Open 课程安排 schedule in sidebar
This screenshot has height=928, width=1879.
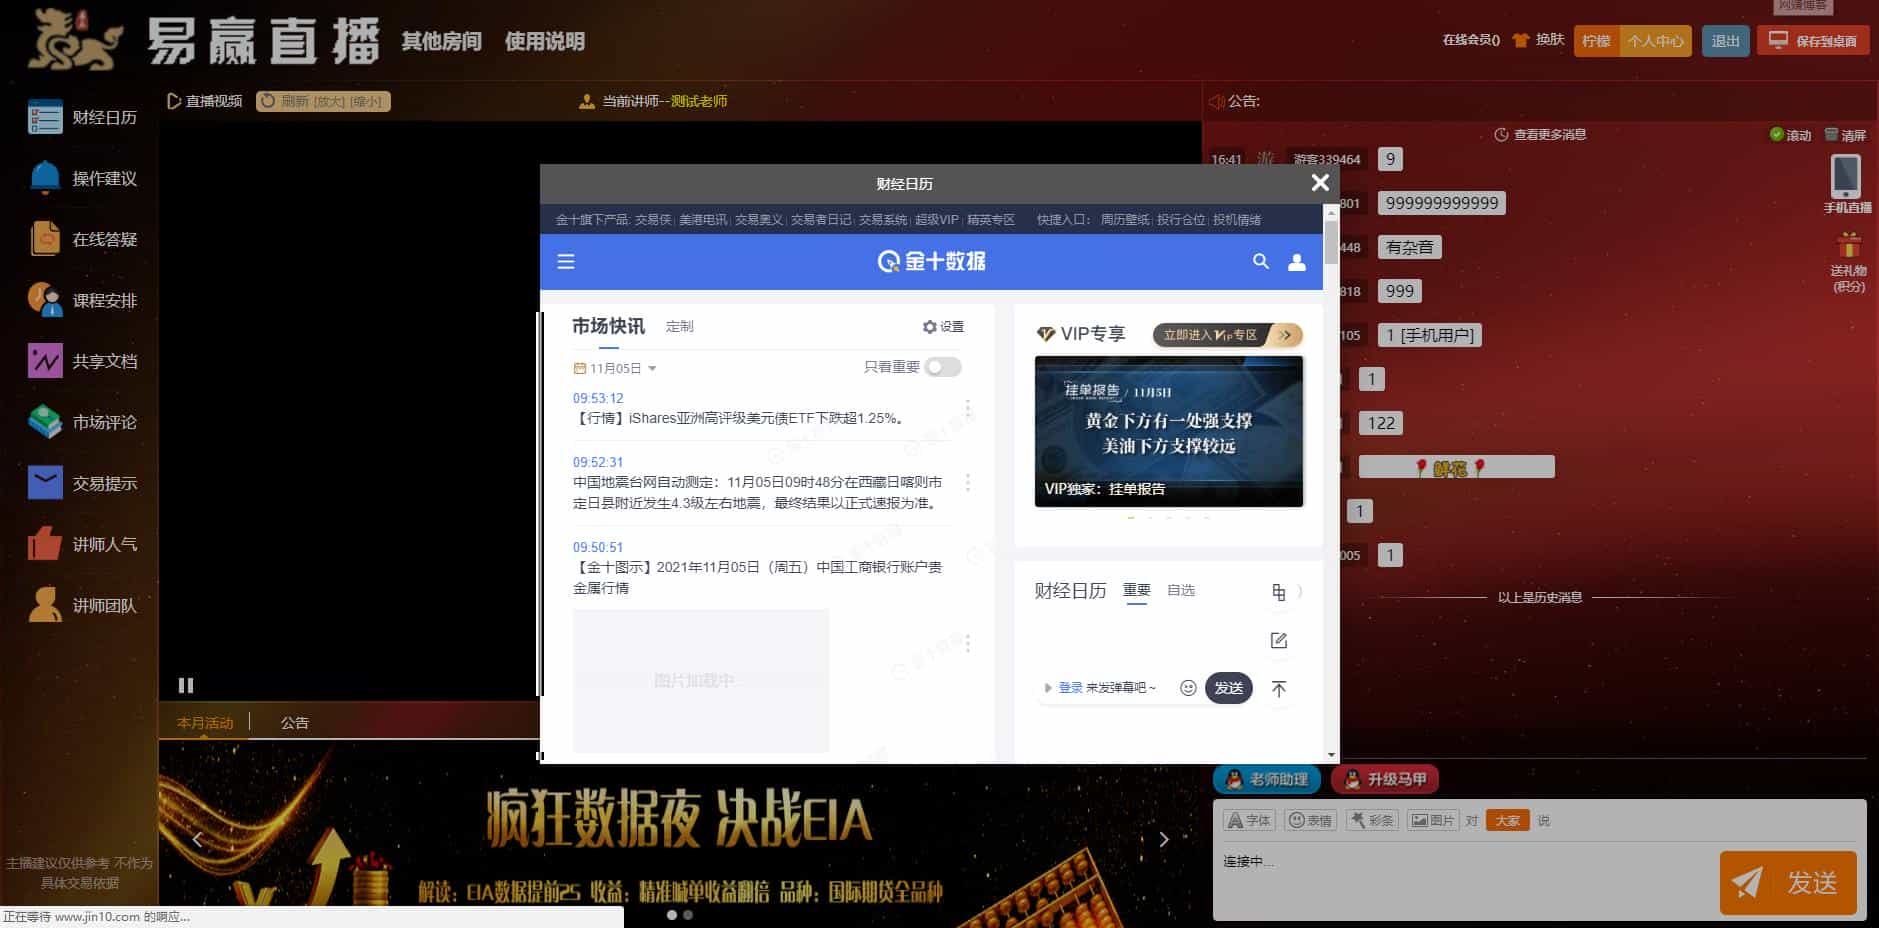coord(82,300)
